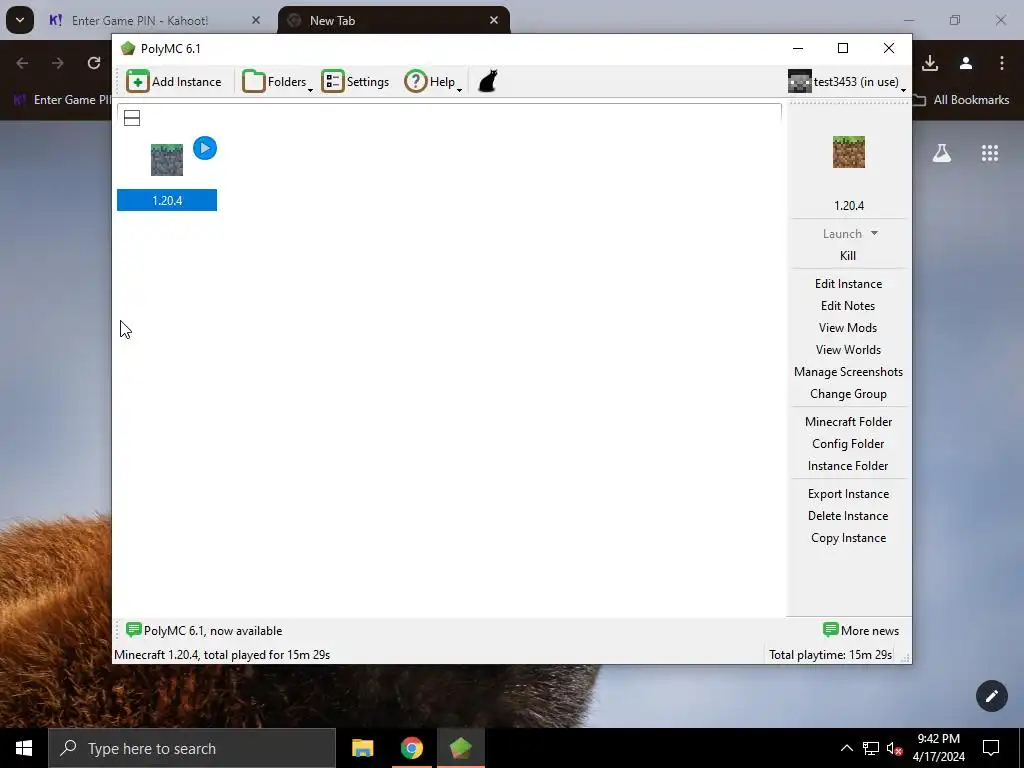This screenshot has height=768, width=1024.
Task: Open the Config Folder
Action: 848,444
